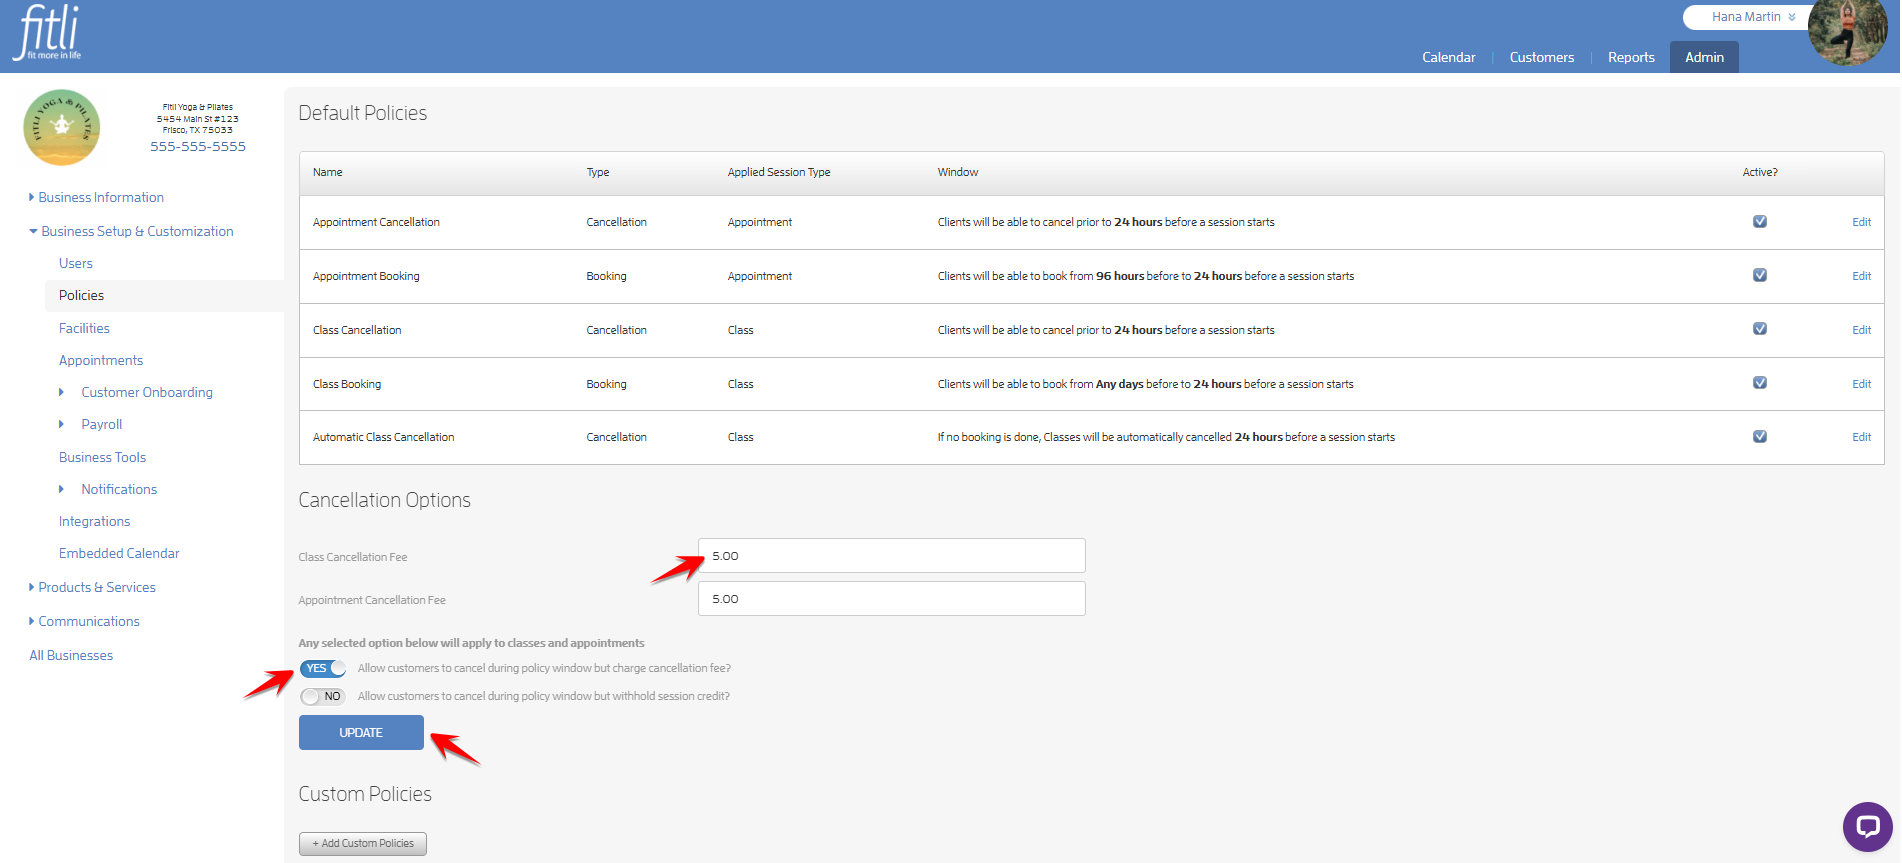This screenshot has height=863, width=1902.
Task: Toggle Active checkbox for Class Booking
Action: [x=1759, y=383]
